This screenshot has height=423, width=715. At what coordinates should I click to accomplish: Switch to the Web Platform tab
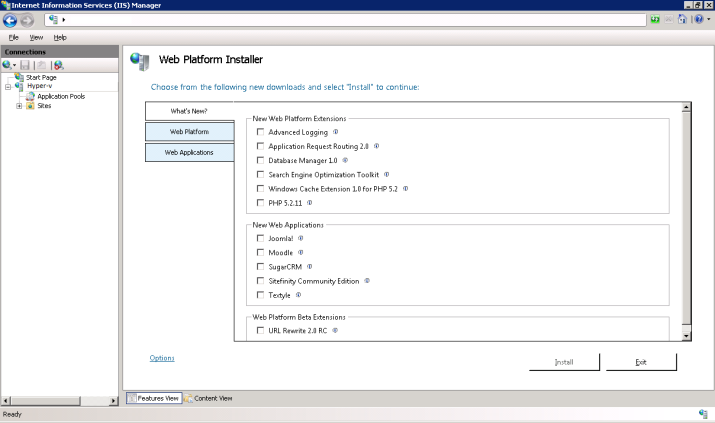pyautogui.click(x=189, y=131)
